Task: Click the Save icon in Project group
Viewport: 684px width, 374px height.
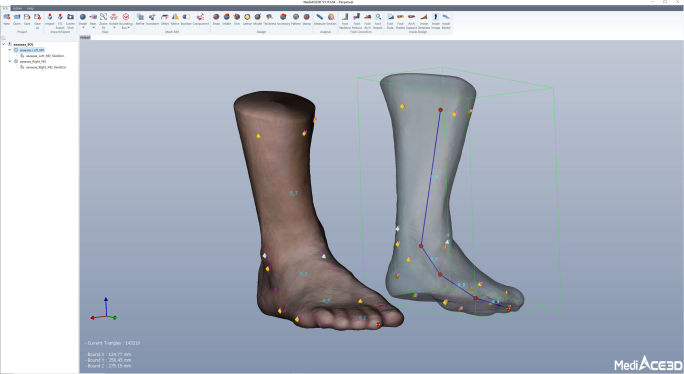Action: [27, 19]
